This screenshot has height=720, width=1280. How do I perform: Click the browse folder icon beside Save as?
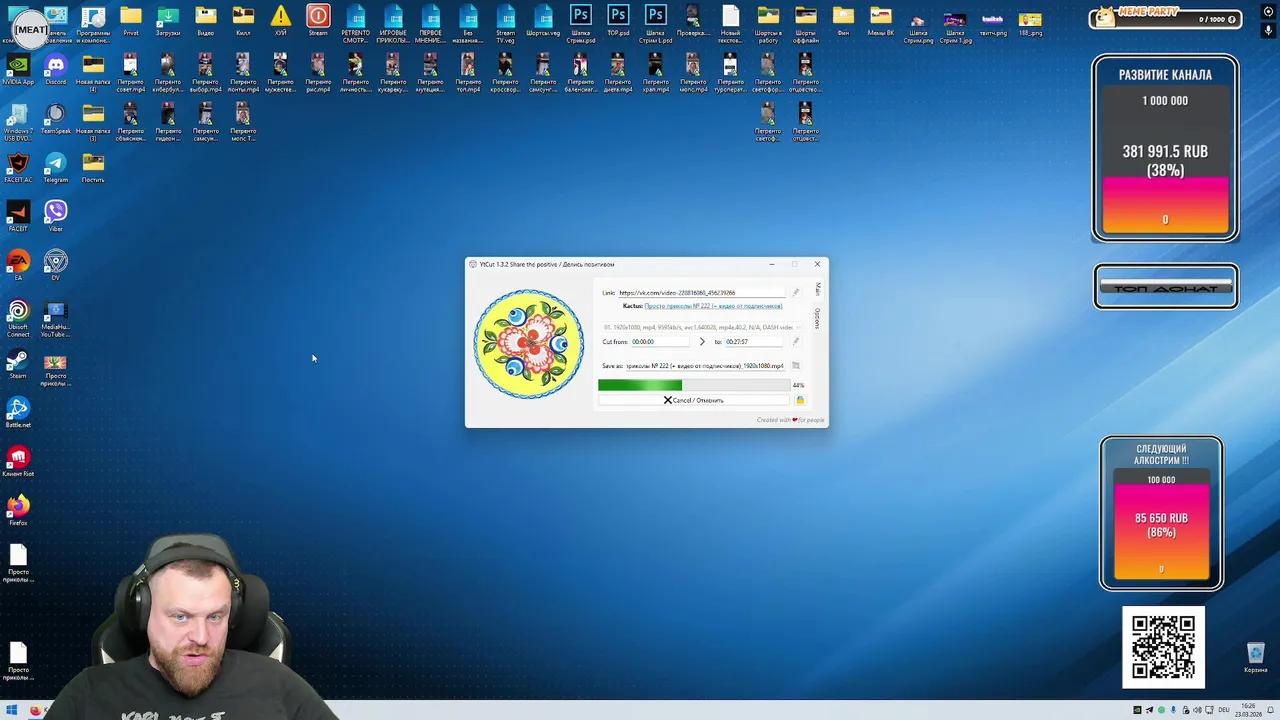point(796,366)
